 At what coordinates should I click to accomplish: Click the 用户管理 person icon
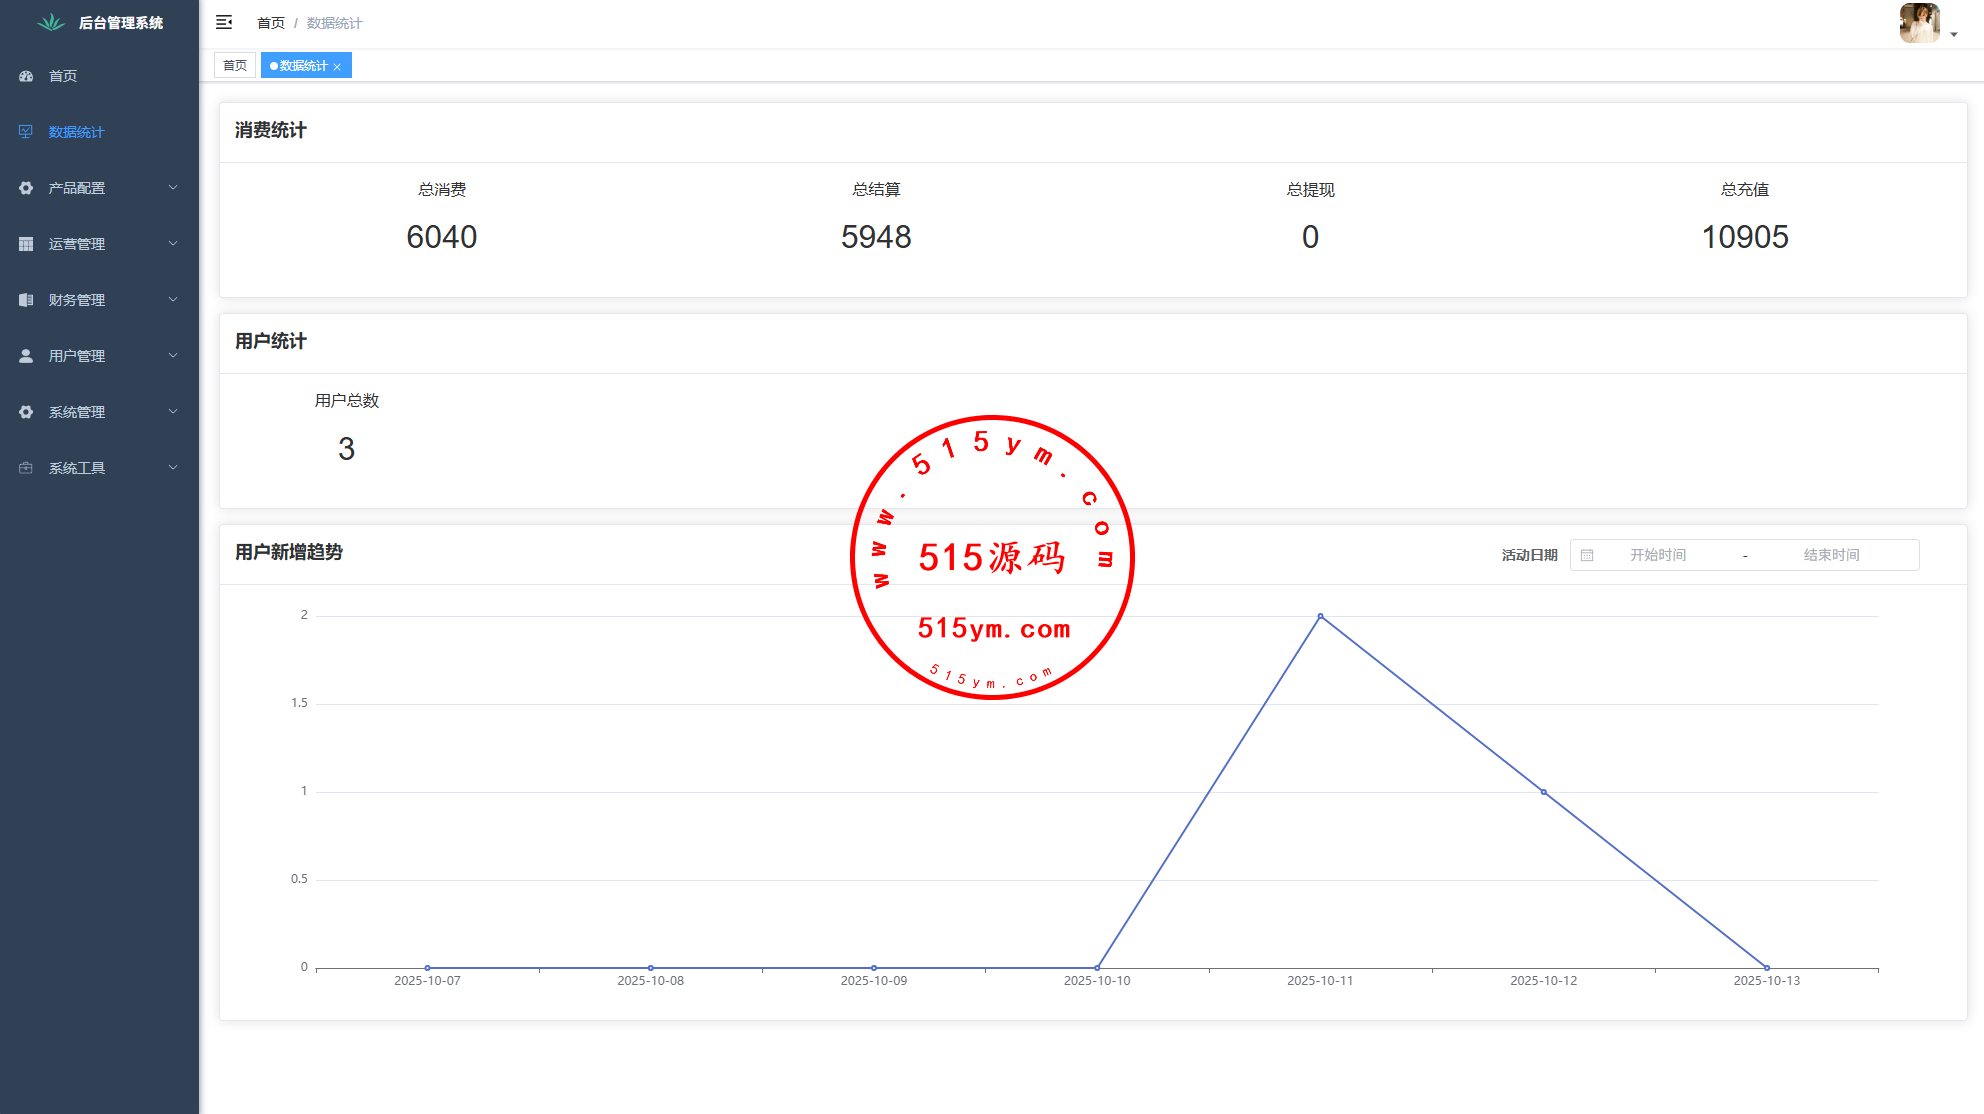coord(26,356)
